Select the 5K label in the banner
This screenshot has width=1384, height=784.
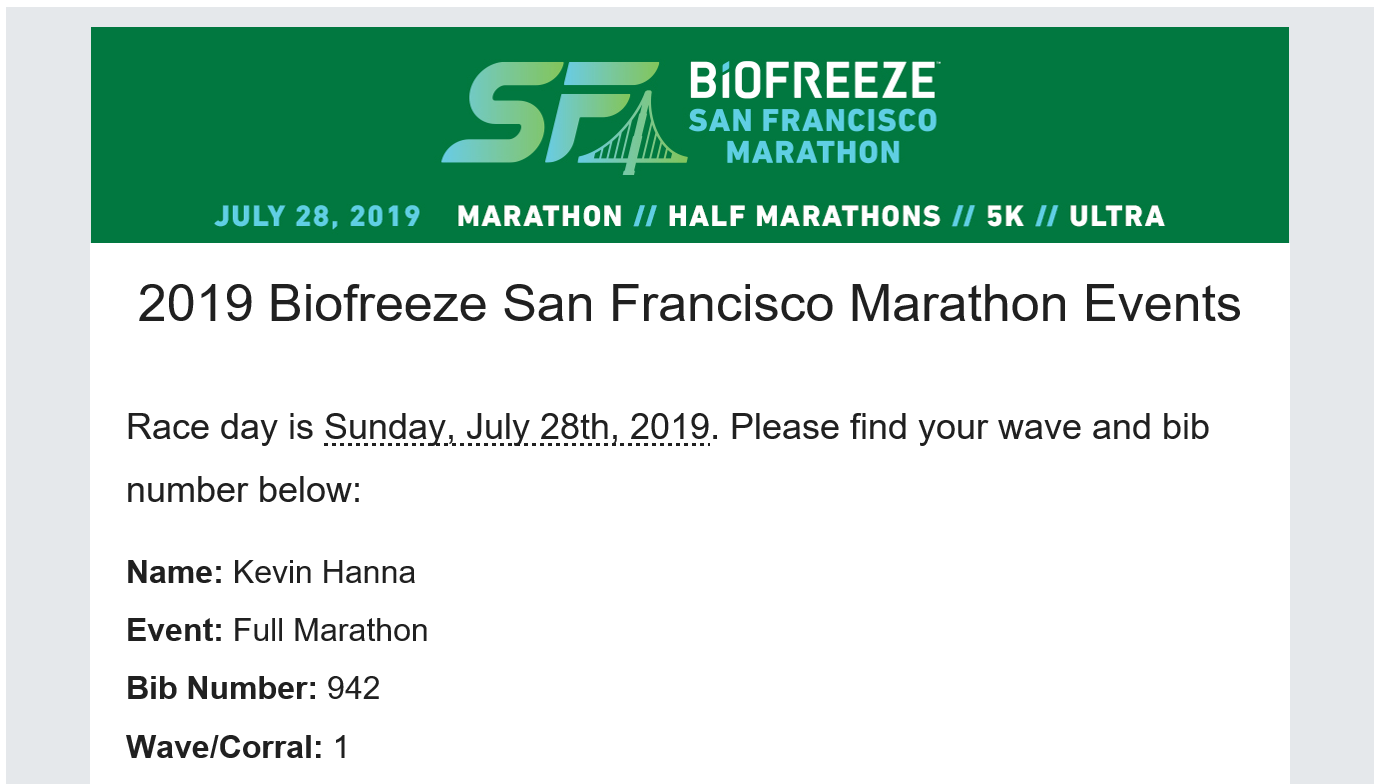1005,216
